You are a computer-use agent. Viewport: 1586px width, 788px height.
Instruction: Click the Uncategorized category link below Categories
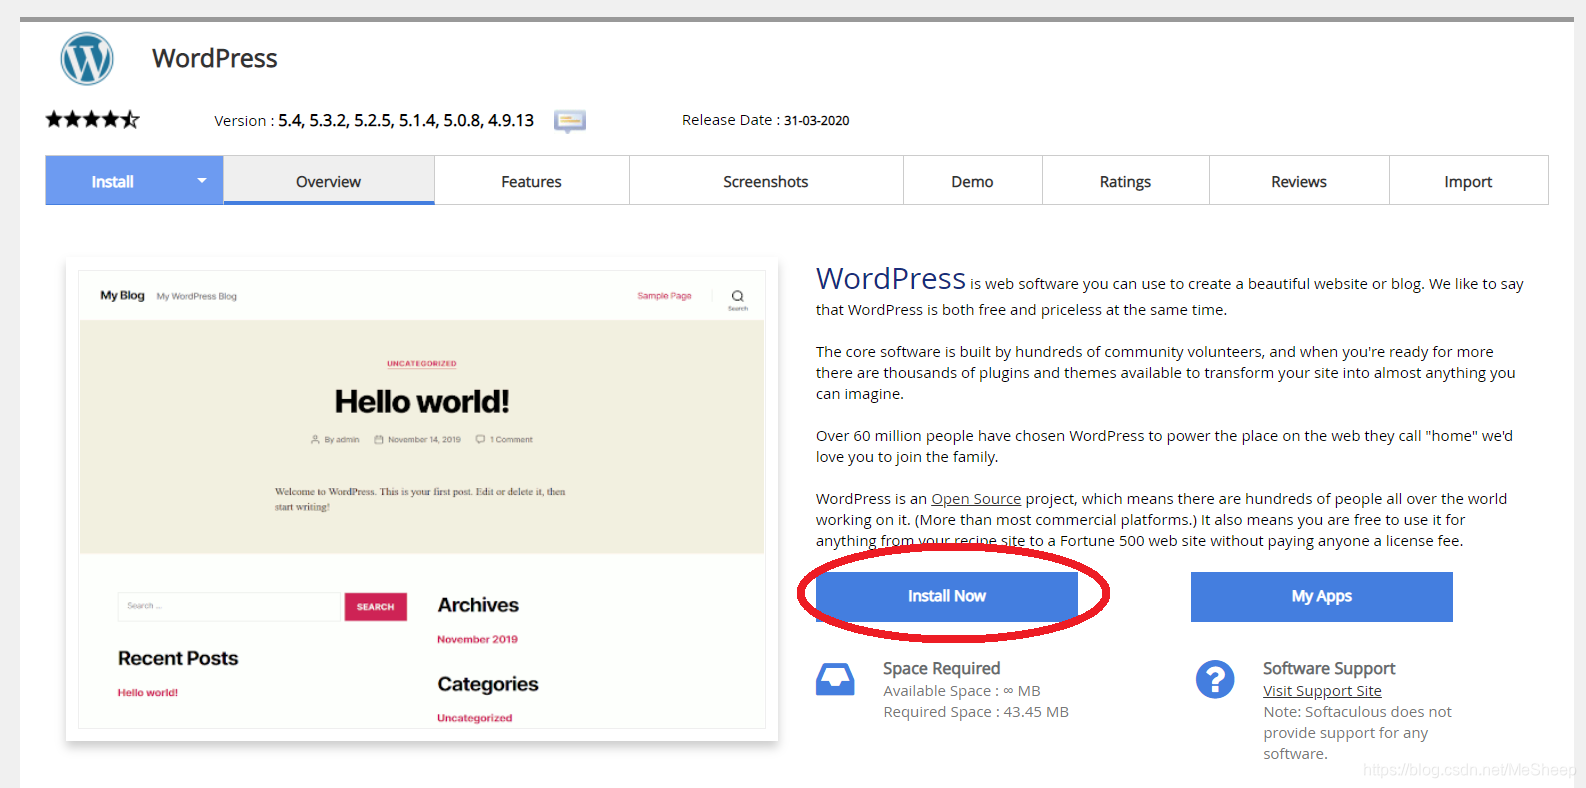click(474, 718)
